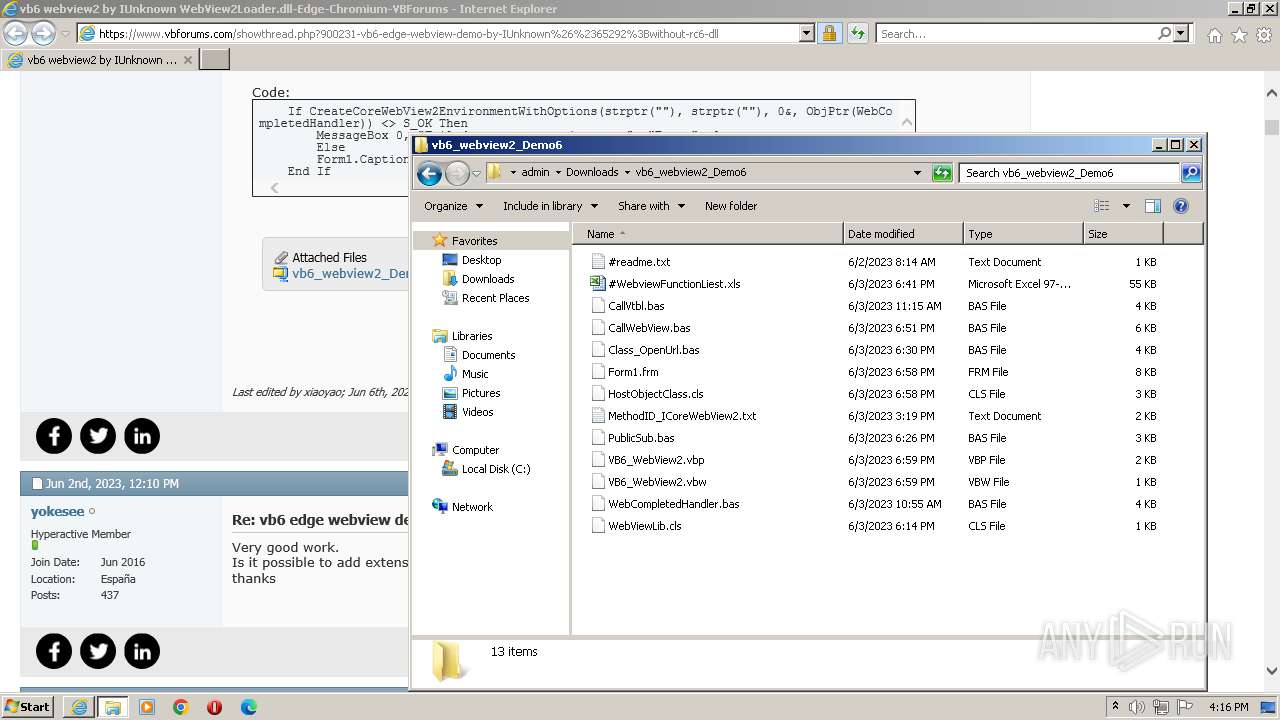Image resolution: width=1280 pixels, height=720 pixels.
Task: Sort files by the Name column
Action: (708, 234)
